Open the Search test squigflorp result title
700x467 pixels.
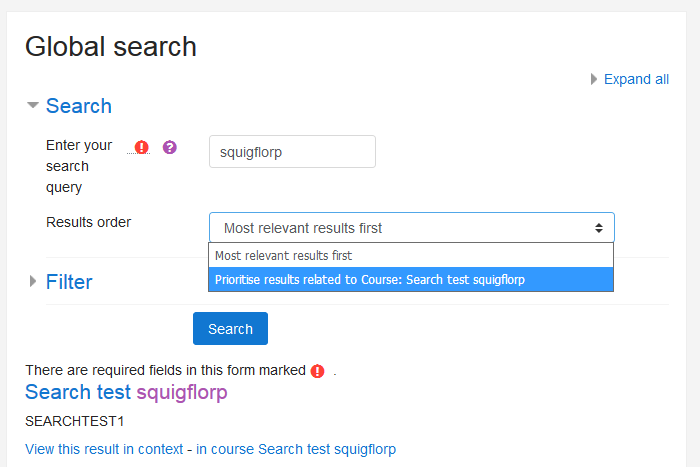(x=126, y=392)
